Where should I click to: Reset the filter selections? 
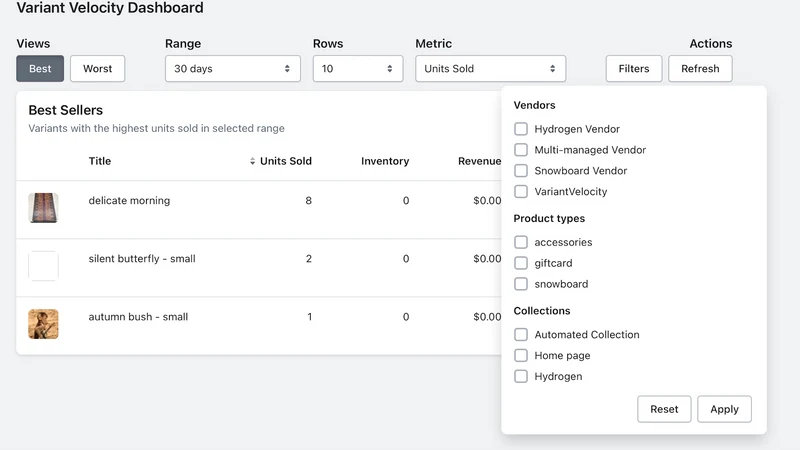point(664,409)
